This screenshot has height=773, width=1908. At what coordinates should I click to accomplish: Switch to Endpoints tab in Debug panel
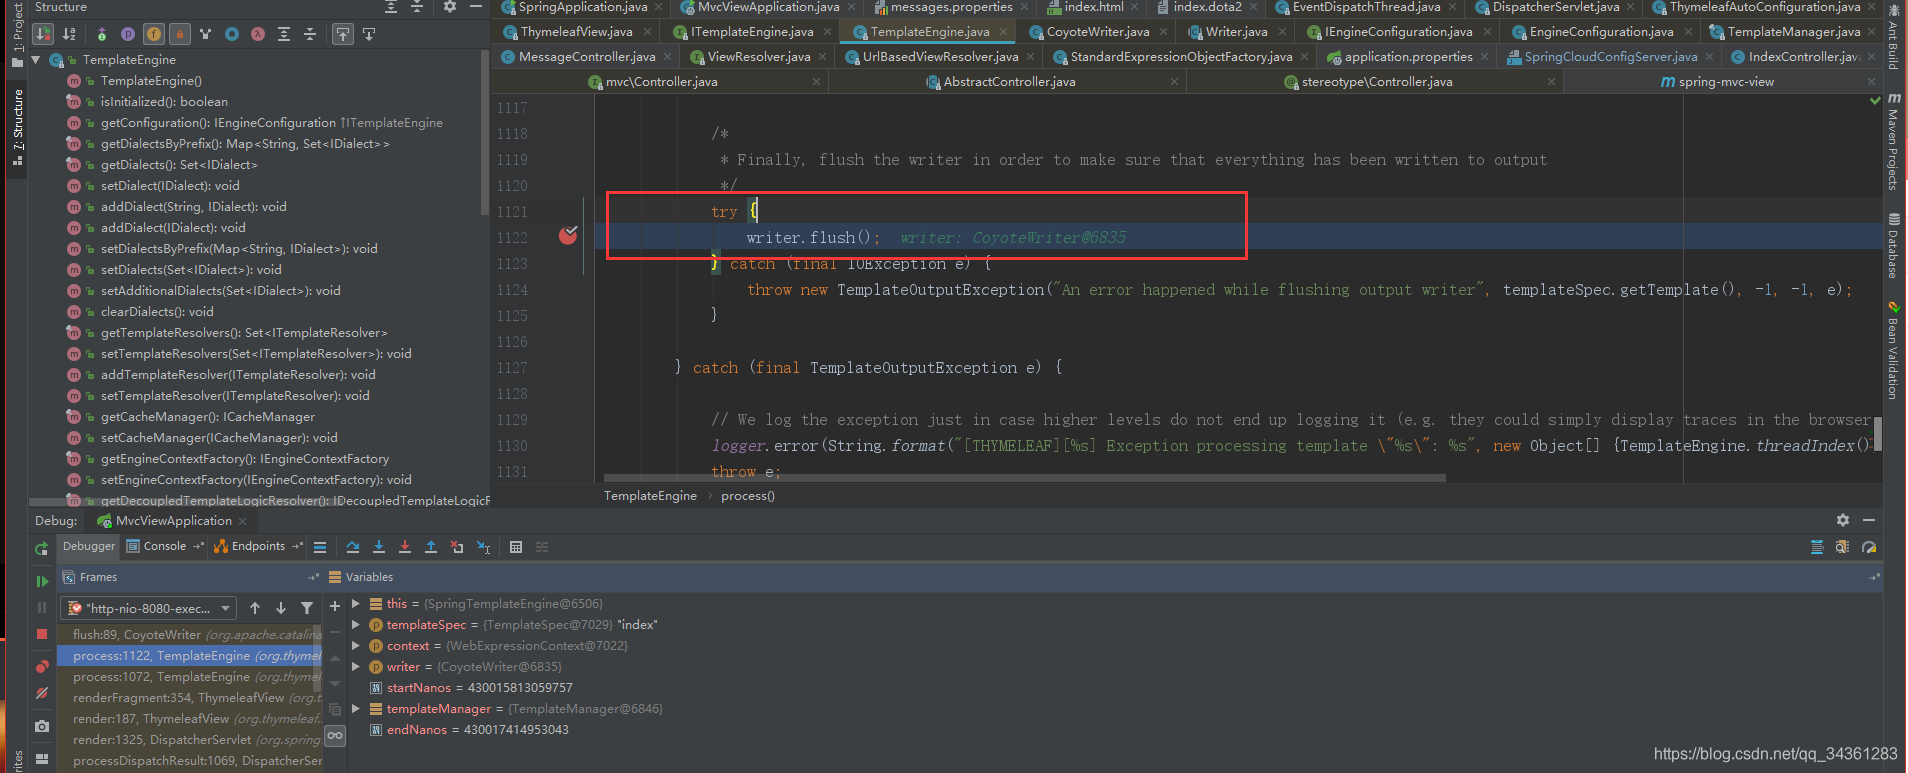[258, 546]
